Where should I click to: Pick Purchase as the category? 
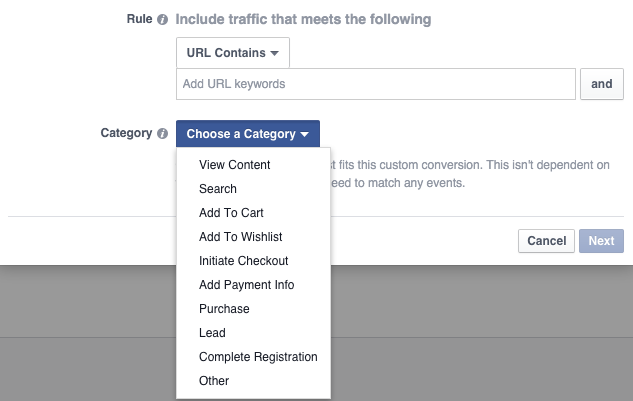[x=224, y=309]
